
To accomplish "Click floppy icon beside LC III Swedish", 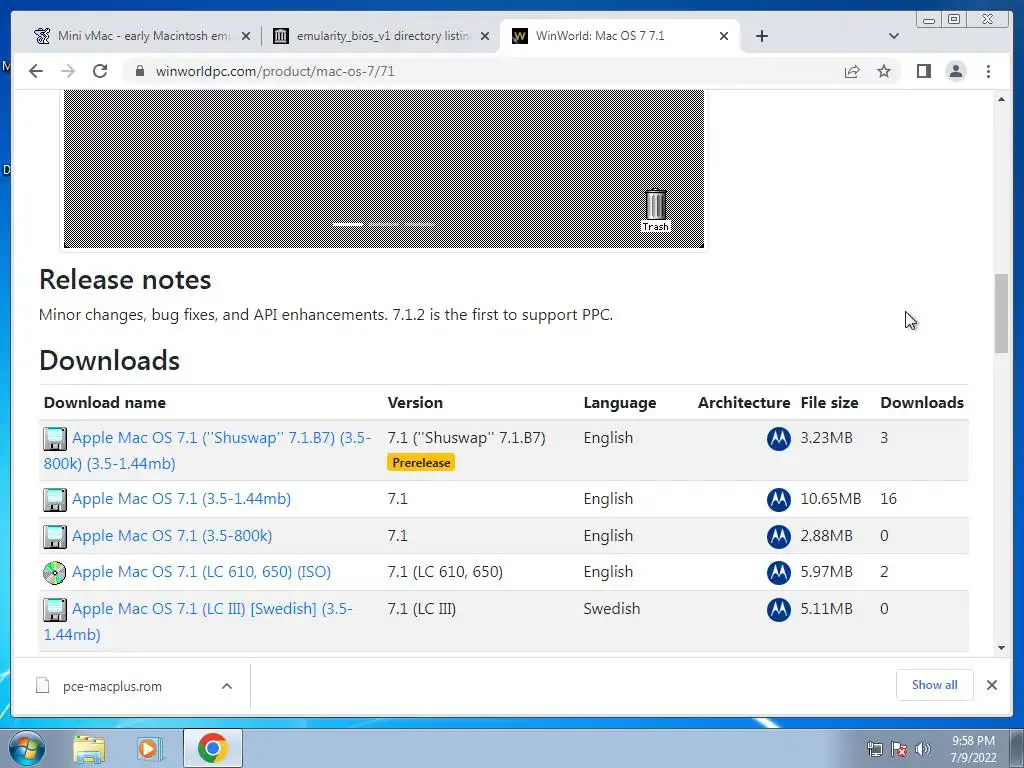I will click(55, 610).
